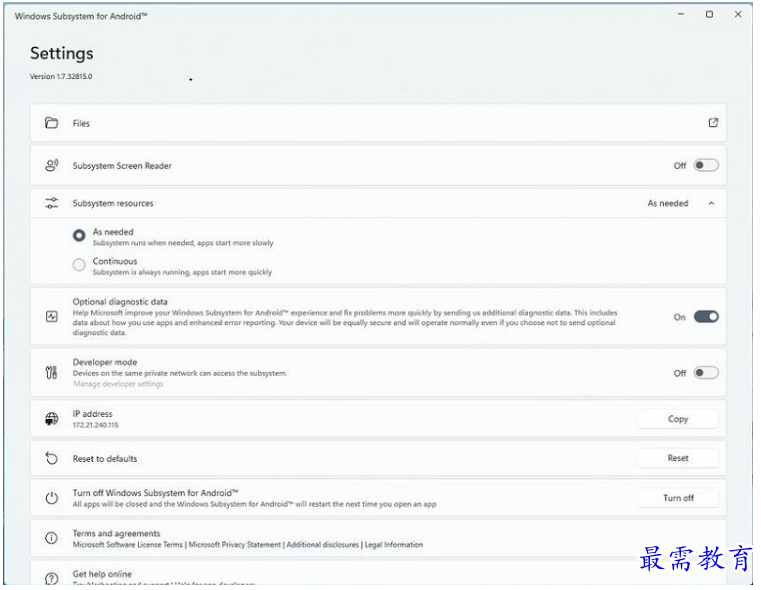Image resolution: width=761 pixels, height=590 pixels.
Task: Open Microsoft Privacy Statement link
Action: [234, 545]
